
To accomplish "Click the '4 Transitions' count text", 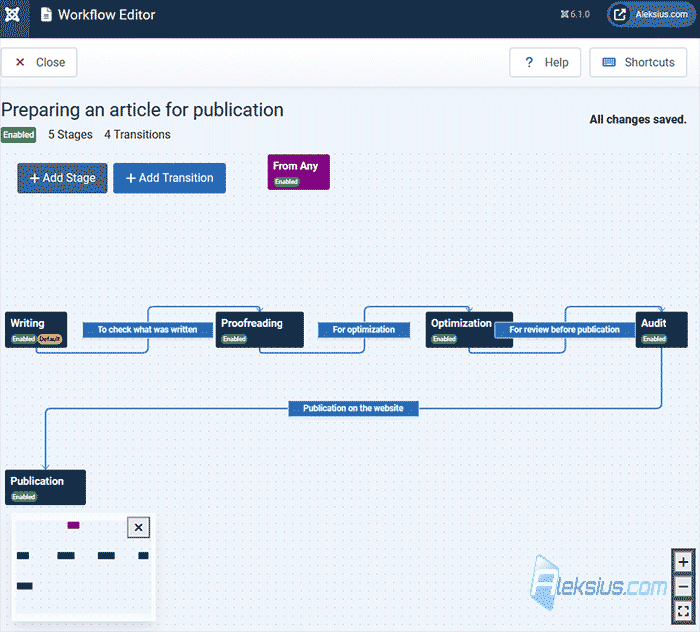I will pyautogui.click(x=138, y=135).
